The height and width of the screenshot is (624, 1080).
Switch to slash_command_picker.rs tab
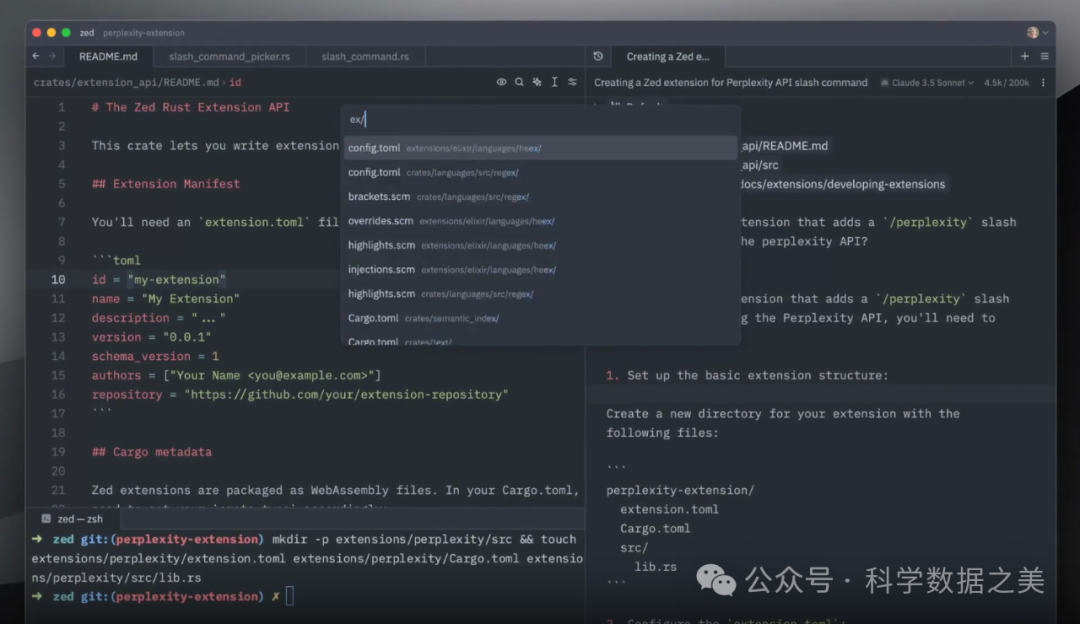[229, 56]
